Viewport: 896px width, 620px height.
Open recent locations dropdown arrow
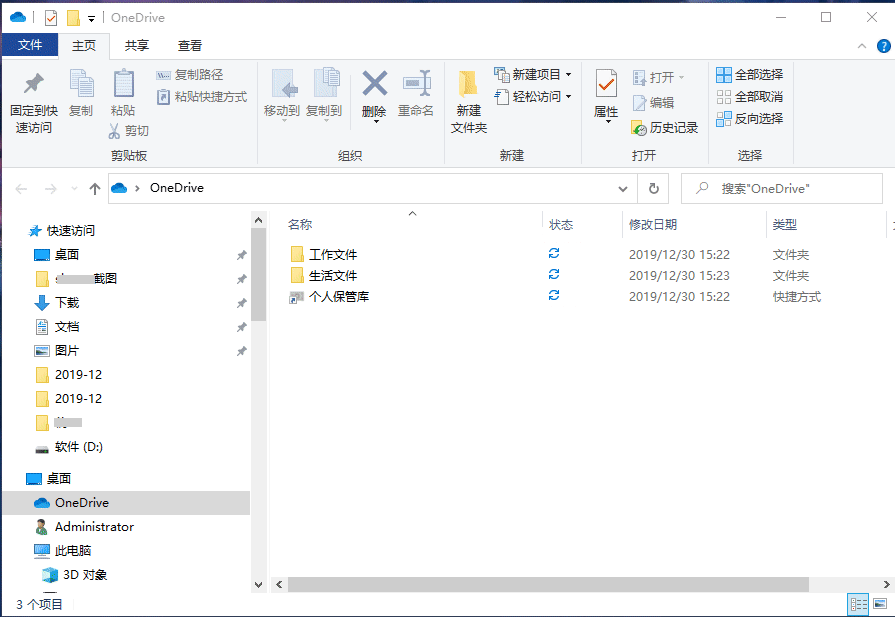74,189
